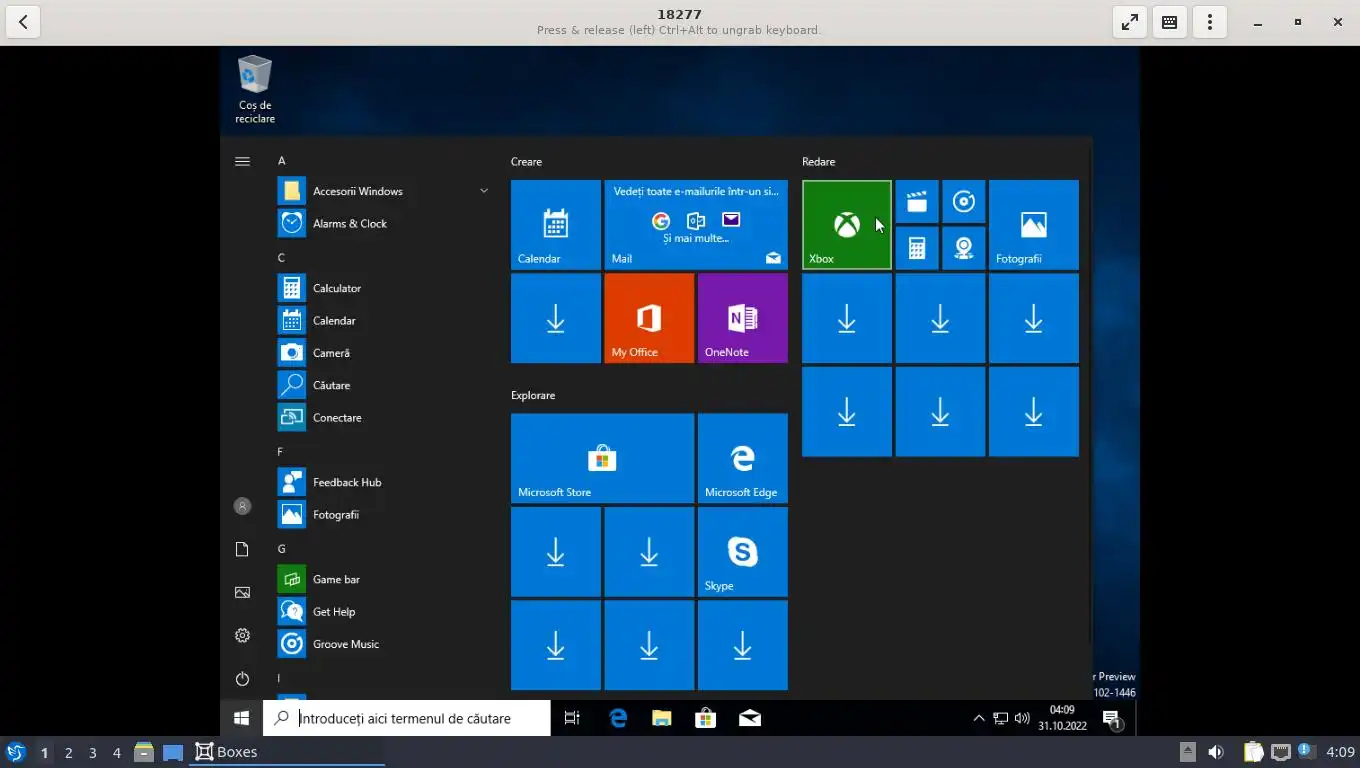The width and height of the screenshot is (1360, 768).
Task: Switch to host workspace 4
Action: pyautogui.click(x=116, y=752)
